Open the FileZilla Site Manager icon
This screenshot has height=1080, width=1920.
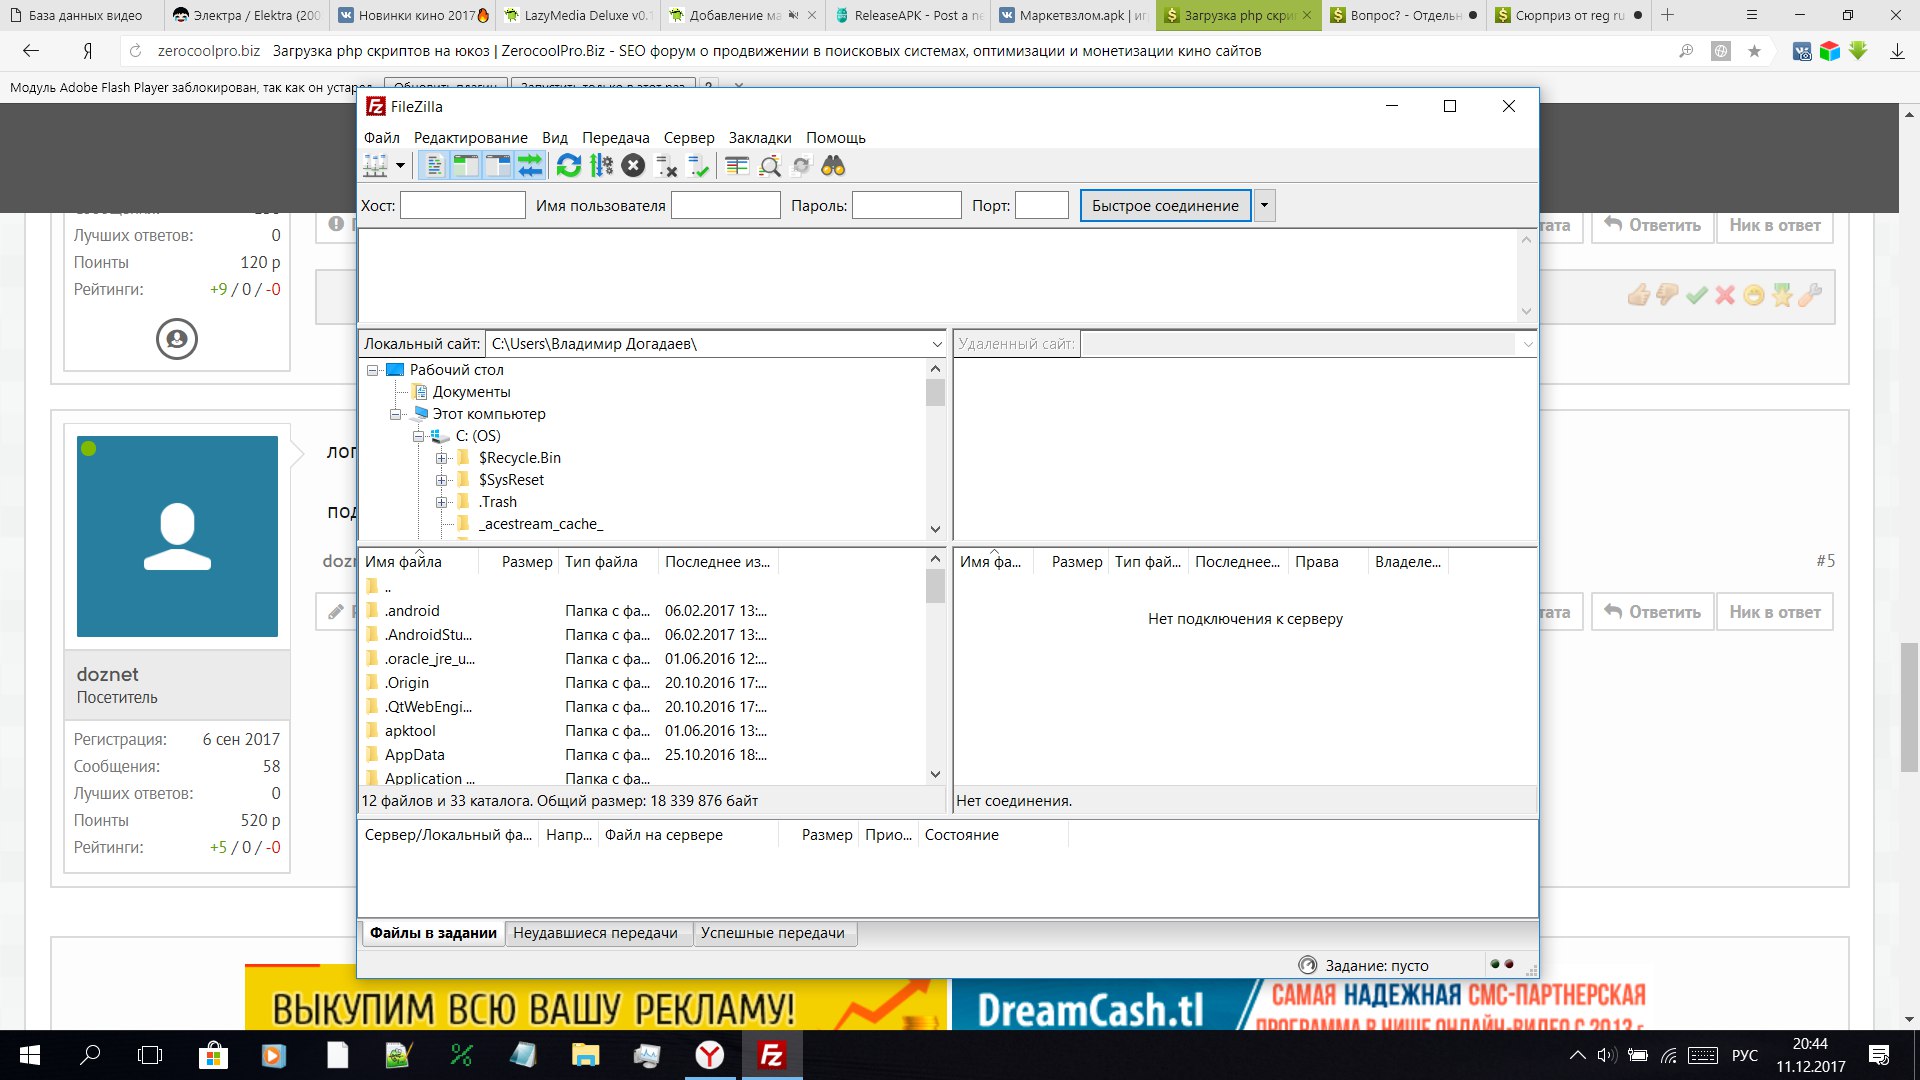click(x=376, y=166)
